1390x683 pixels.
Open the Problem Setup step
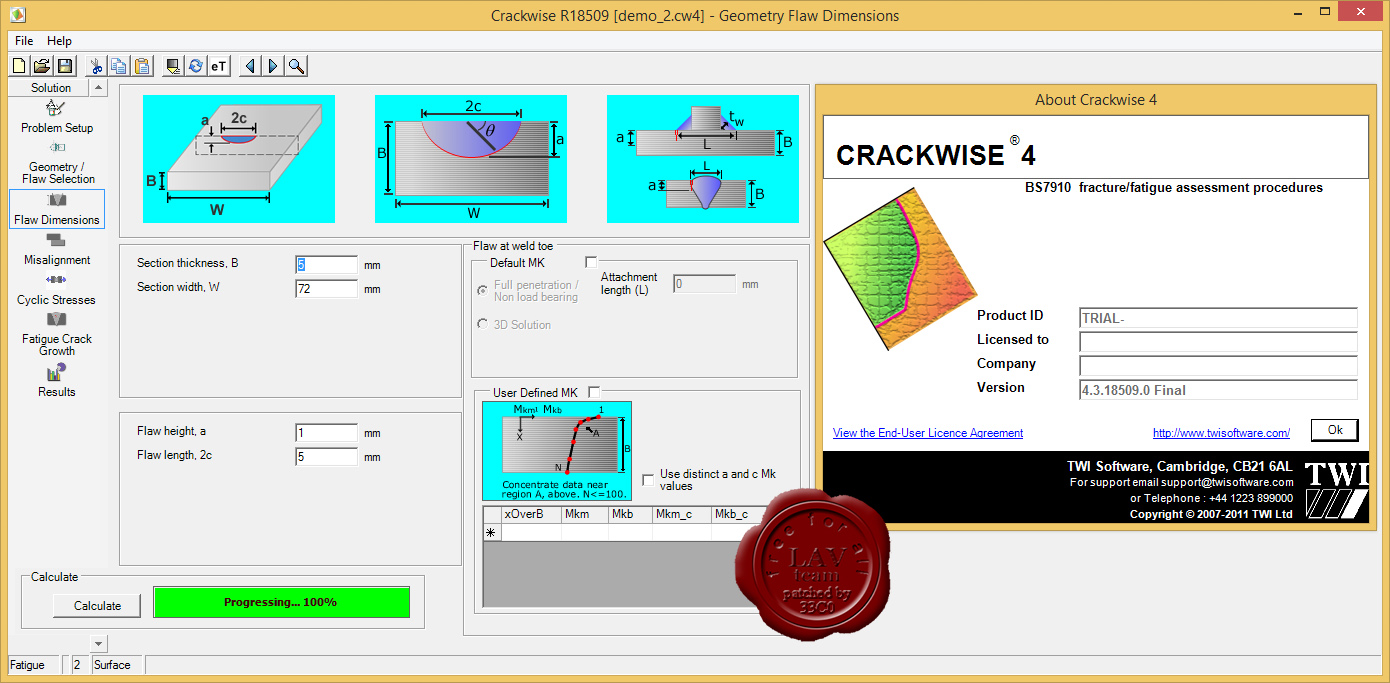pyautogui.click(x=57, y=117)
